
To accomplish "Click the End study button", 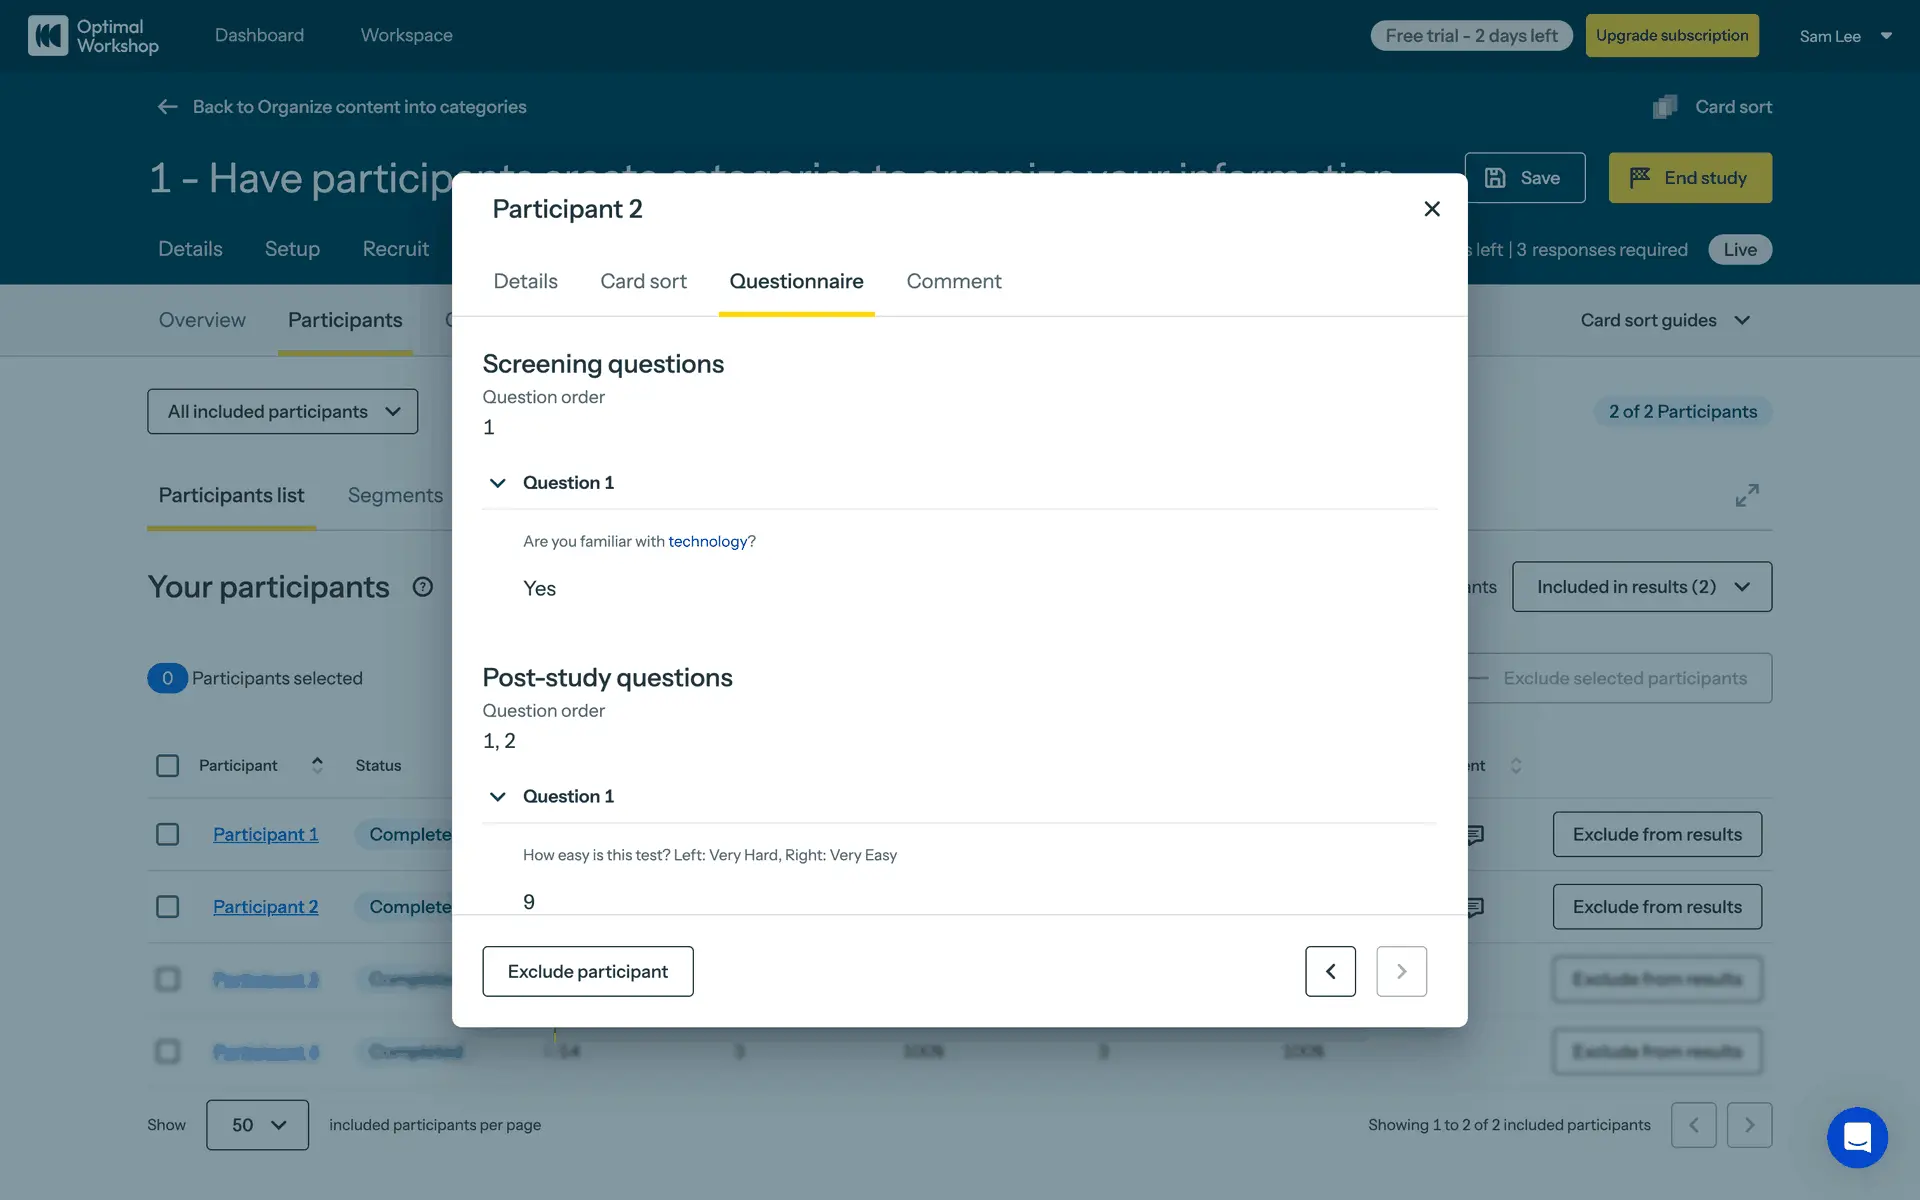I will 1690,178.
